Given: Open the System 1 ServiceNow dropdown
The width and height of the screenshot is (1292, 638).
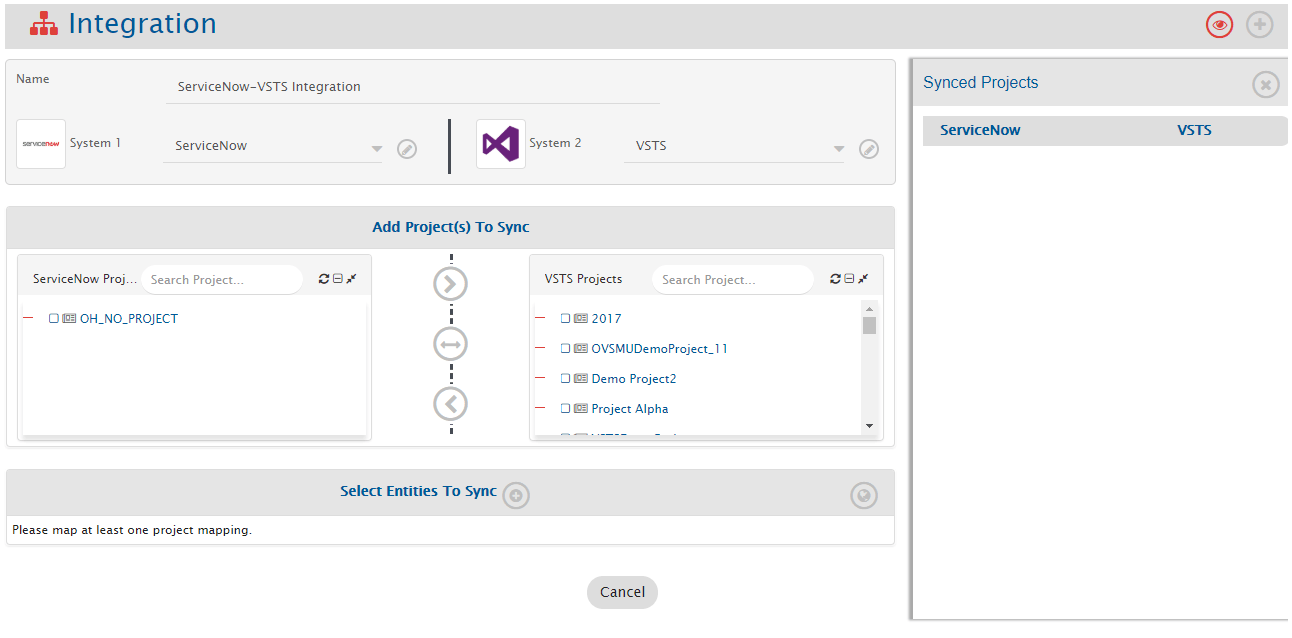Looking at the screenshot, I should [376, 149].
